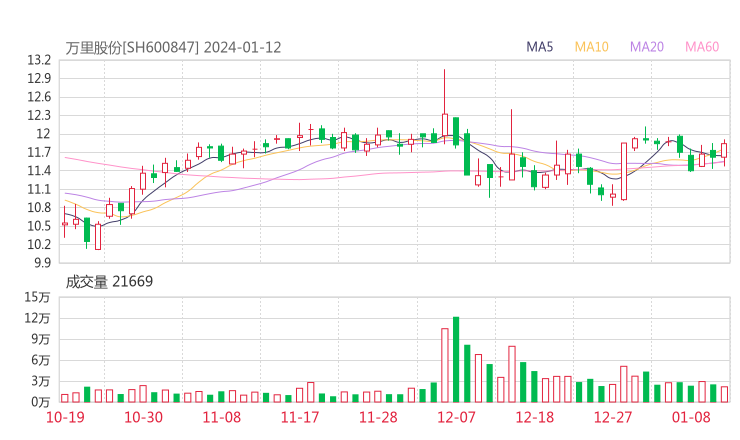Click the last candlestick on the right

[724, 152]
